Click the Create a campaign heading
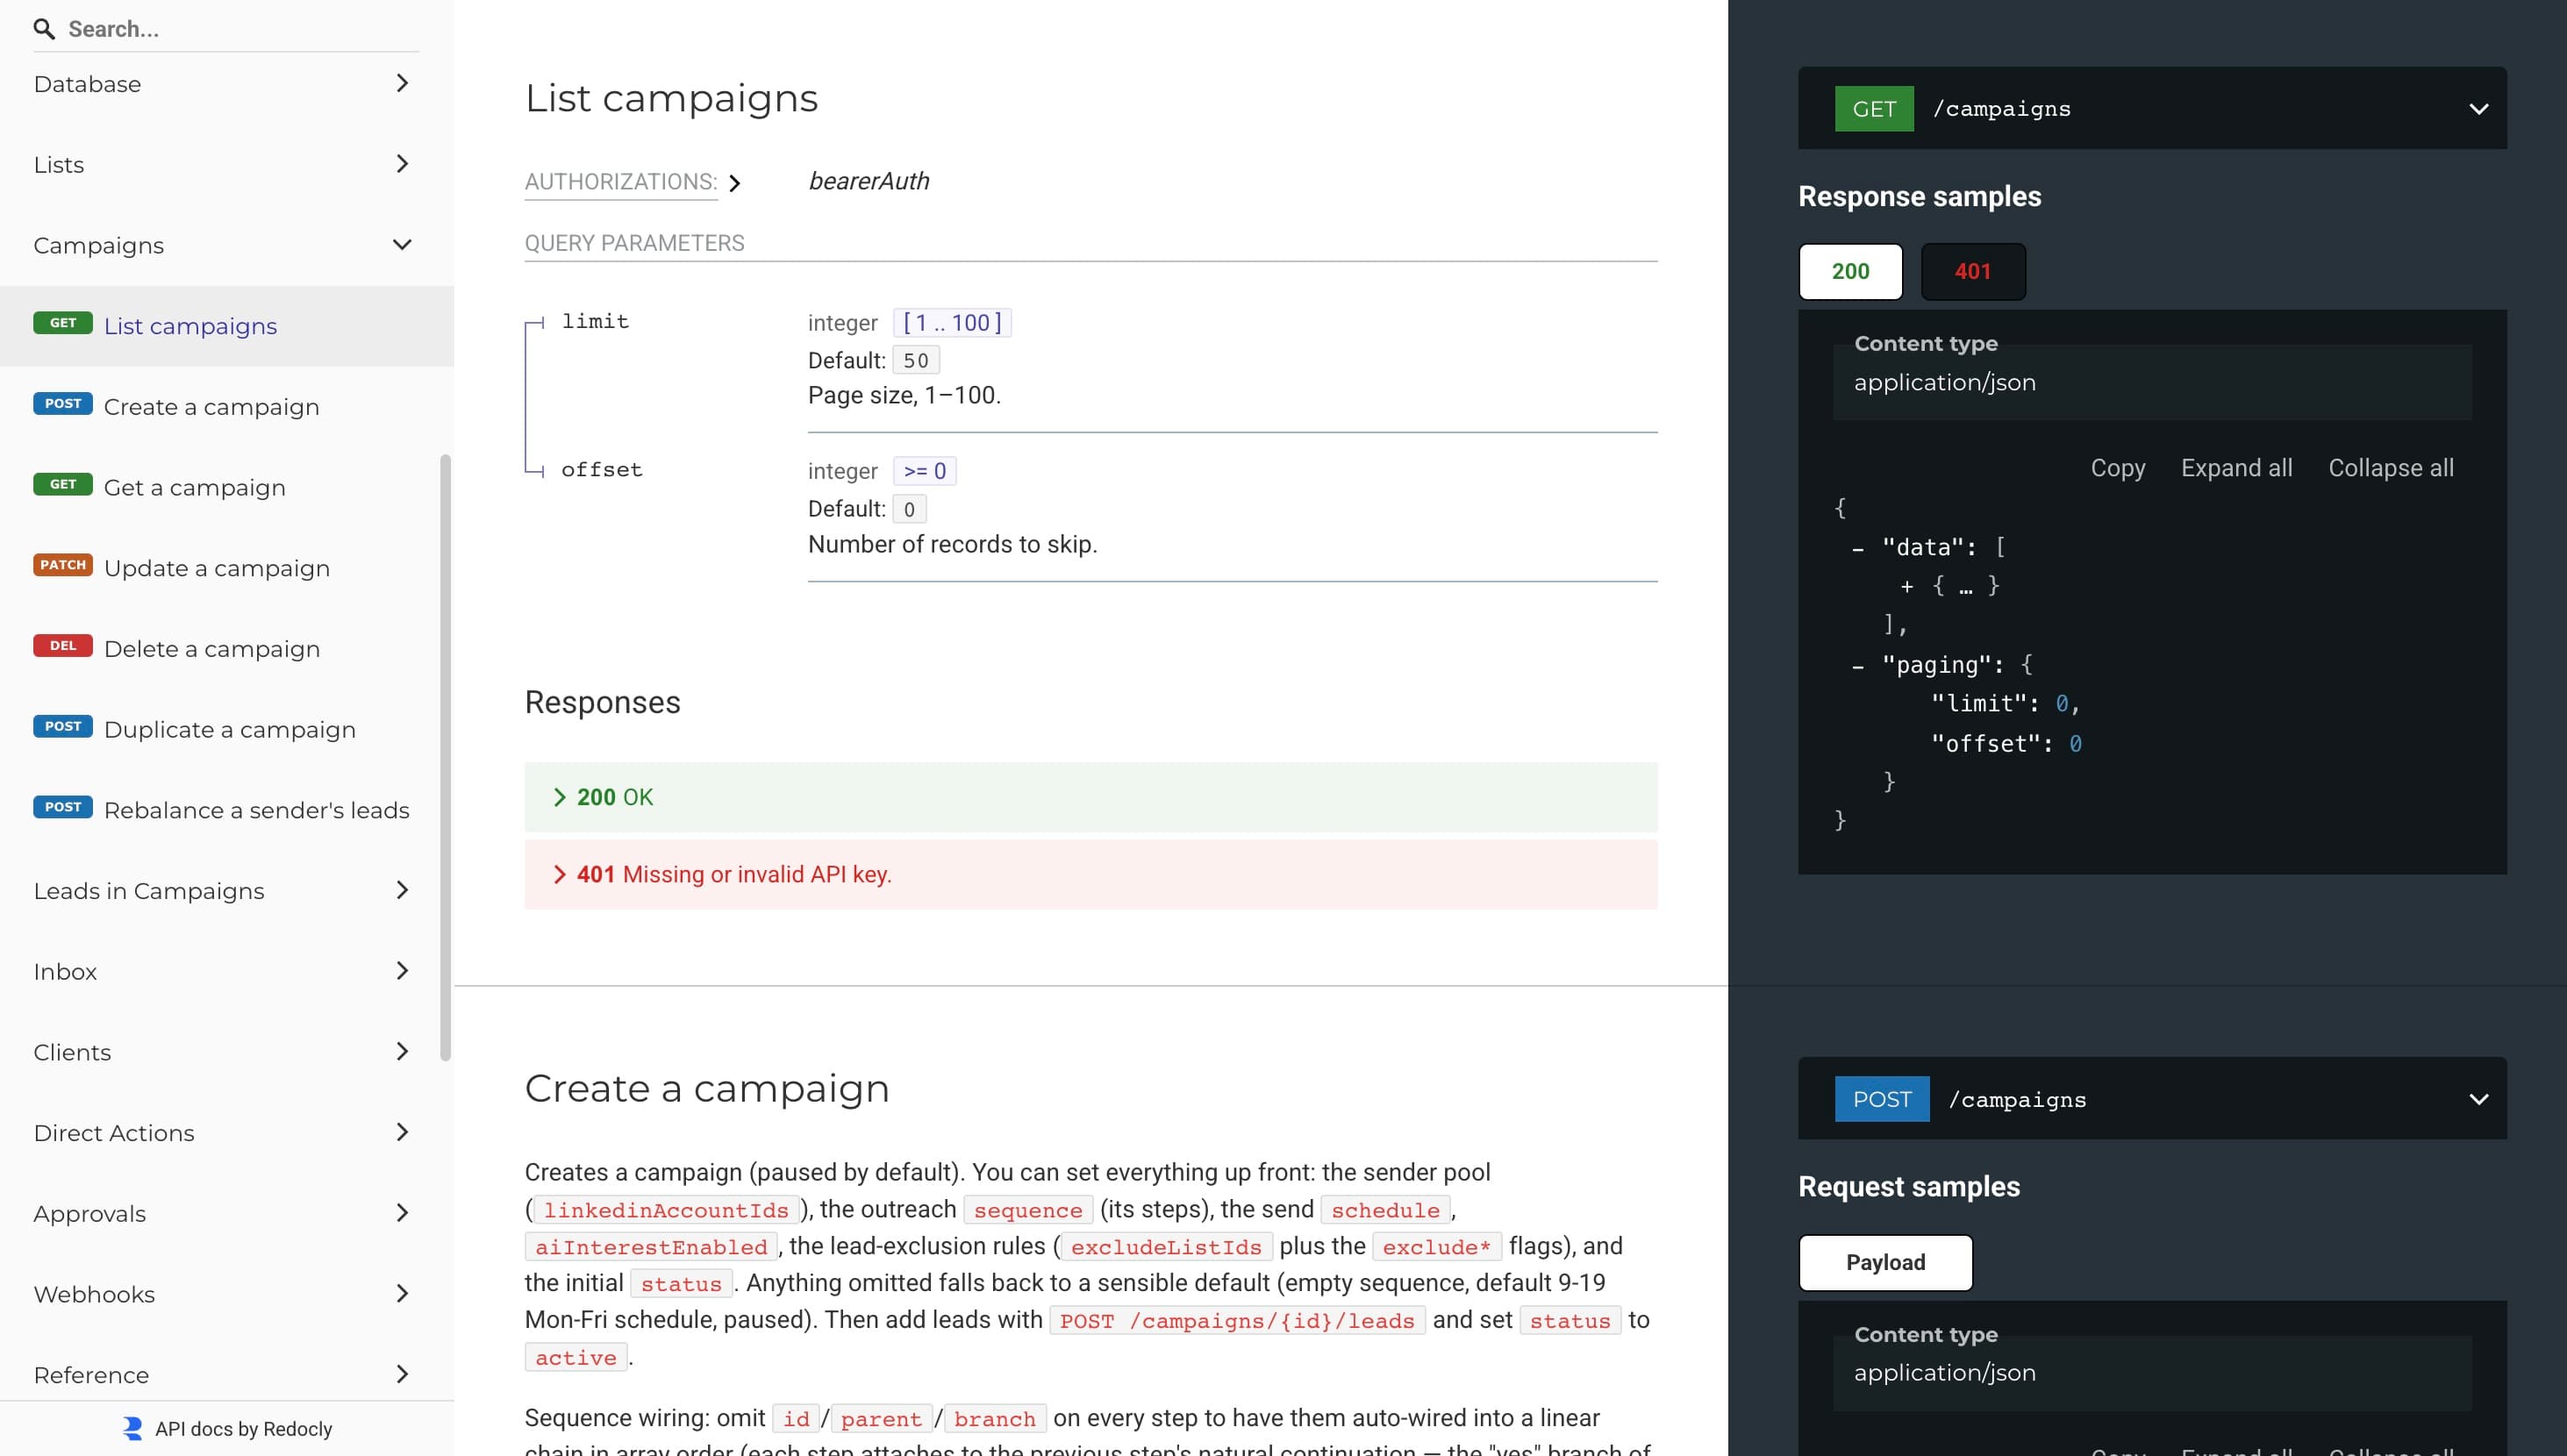The width and height of the screenshot is (2567, 1456). click(707, 1088)
